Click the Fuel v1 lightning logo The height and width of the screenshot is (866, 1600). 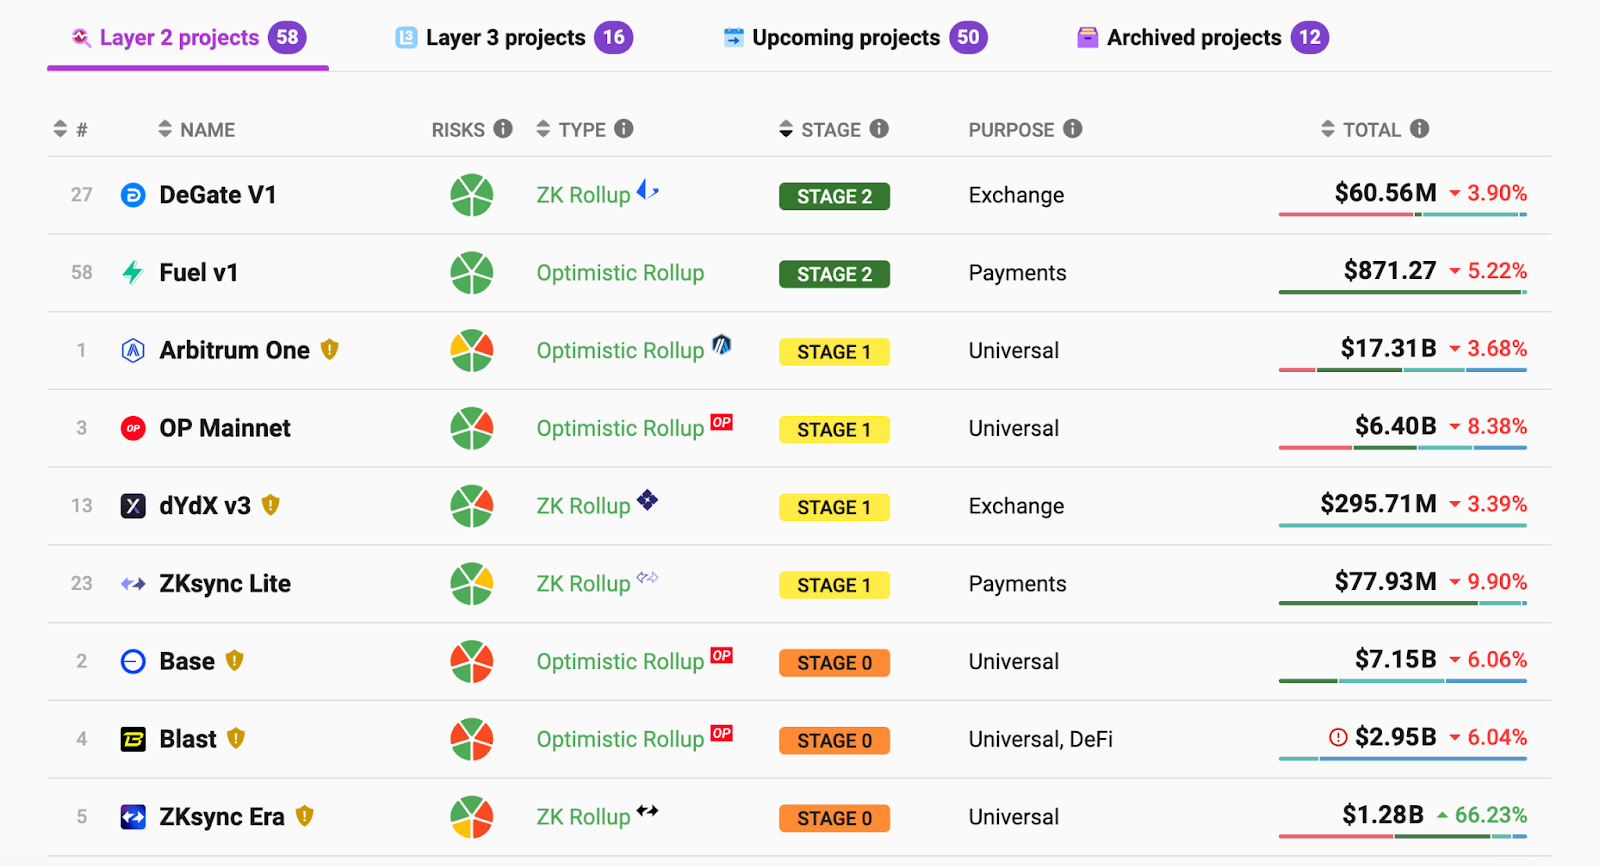point(133,272)
